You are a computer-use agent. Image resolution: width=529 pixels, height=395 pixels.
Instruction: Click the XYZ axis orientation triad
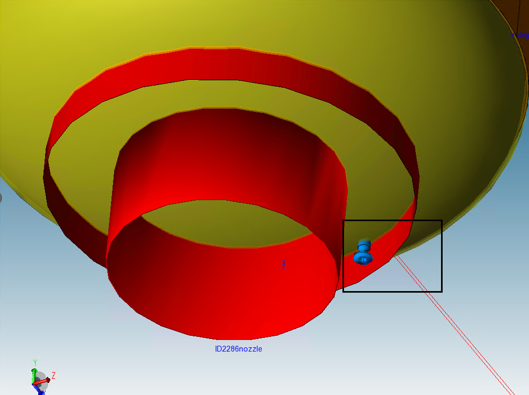pos(42,377)
